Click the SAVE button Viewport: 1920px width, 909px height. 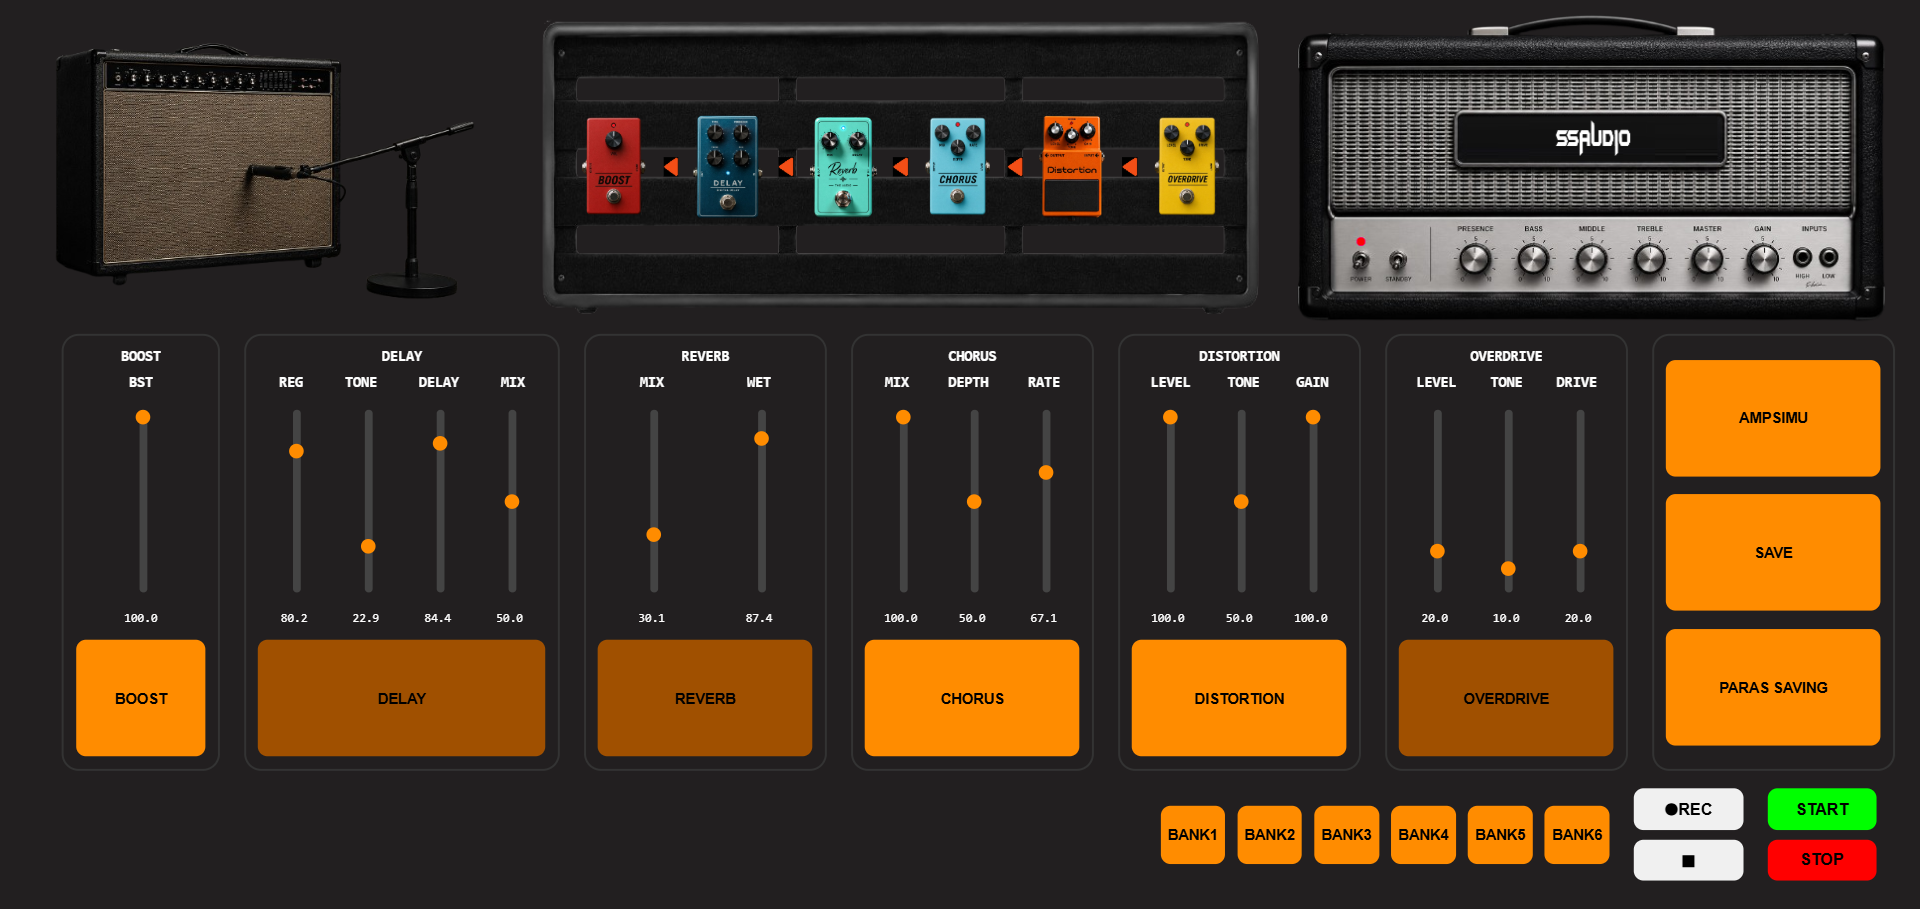pos(1773,552)
